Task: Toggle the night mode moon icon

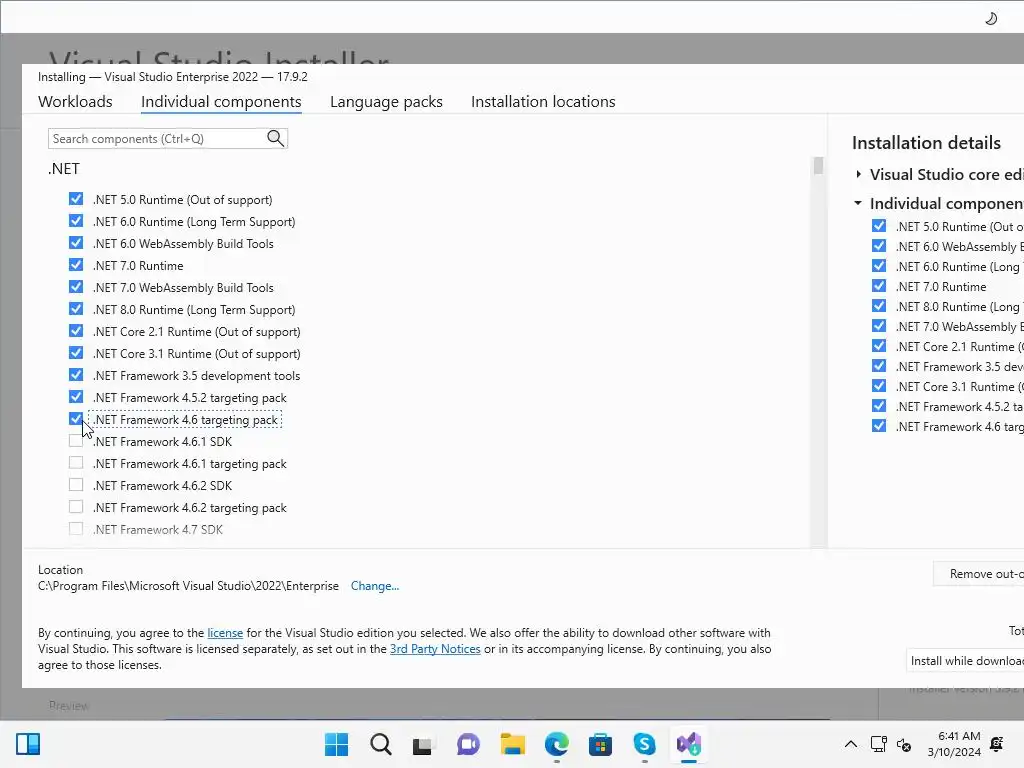Action: [x=991, y=18]
